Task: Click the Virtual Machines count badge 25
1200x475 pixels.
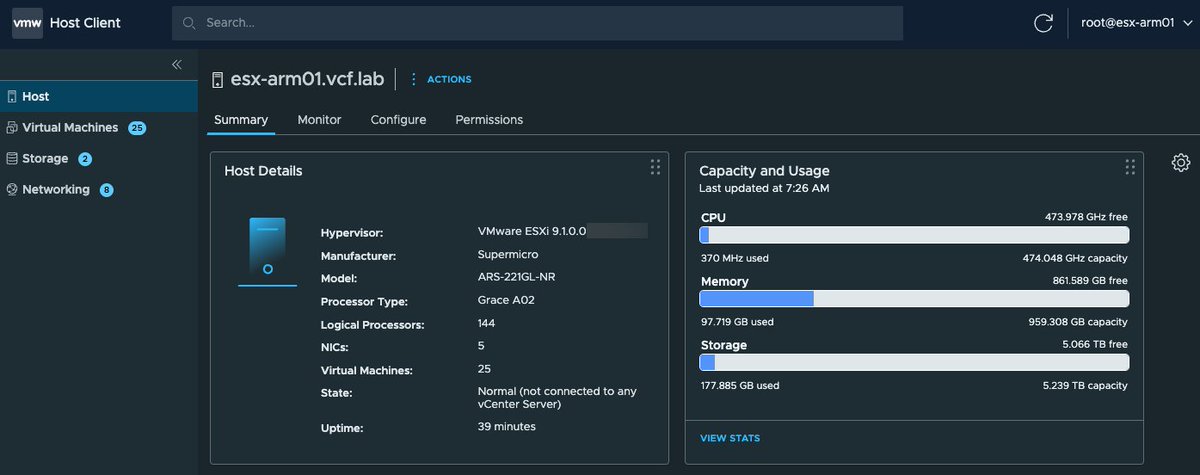Action: click(x=137, y=128)
